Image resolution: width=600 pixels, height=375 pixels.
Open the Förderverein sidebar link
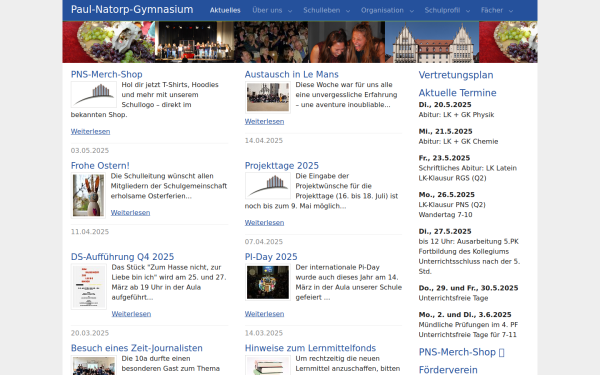tap(448, 370)
